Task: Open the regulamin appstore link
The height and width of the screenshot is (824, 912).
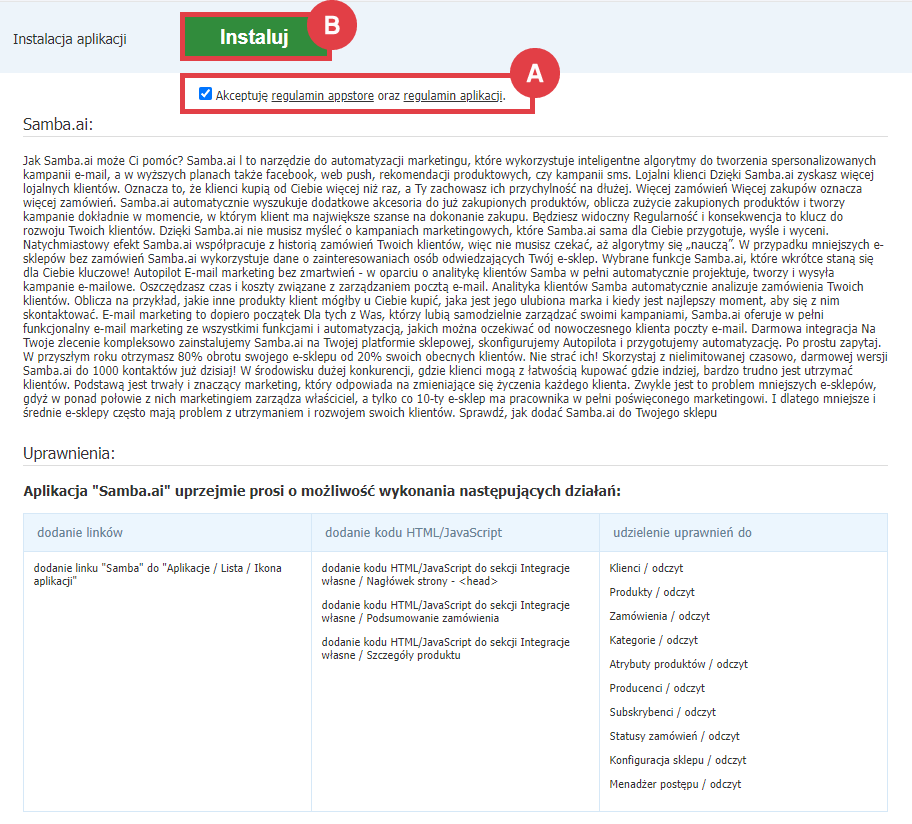Action: [322, 96]
